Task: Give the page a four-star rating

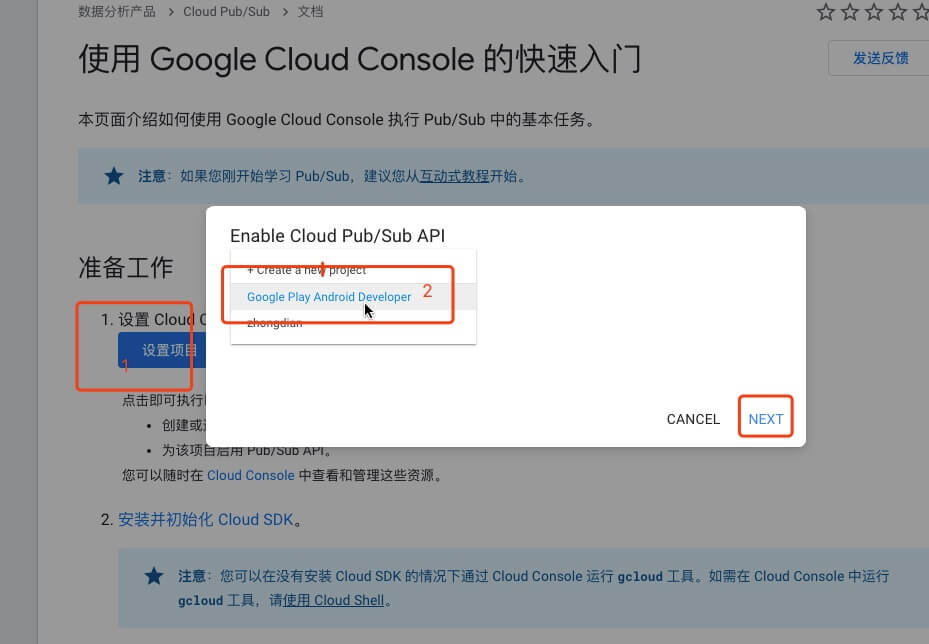Action: [x=898, y=12]
